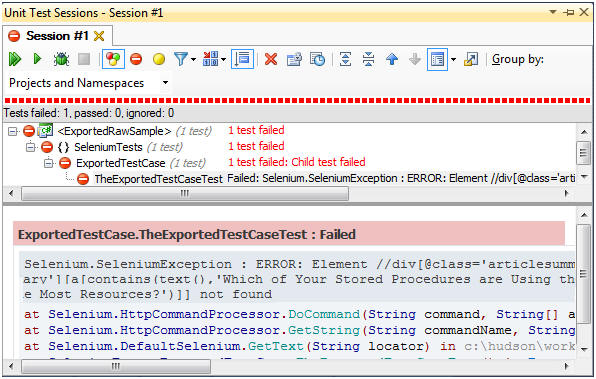This screenshot has width=596, height=379.
Task: Open window options dropdown arrow in title bar
Action: point(553,12)
